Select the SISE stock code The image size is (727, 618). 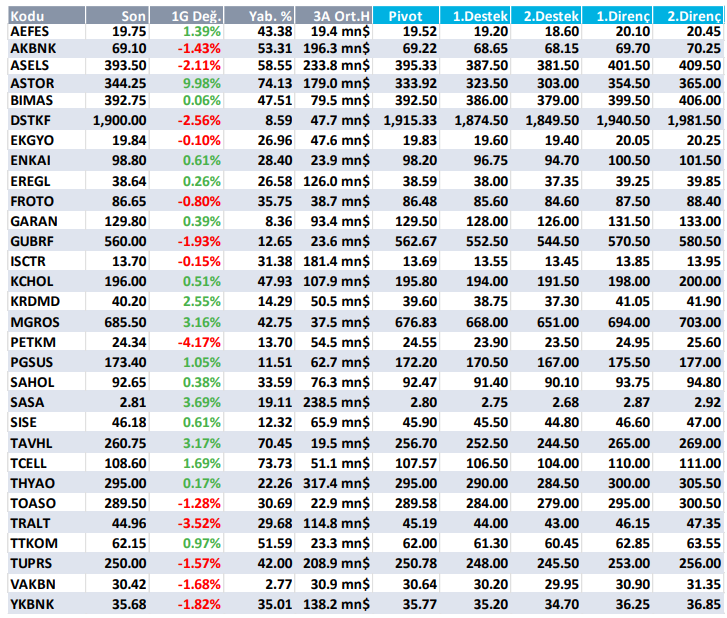tap(23, 422)
